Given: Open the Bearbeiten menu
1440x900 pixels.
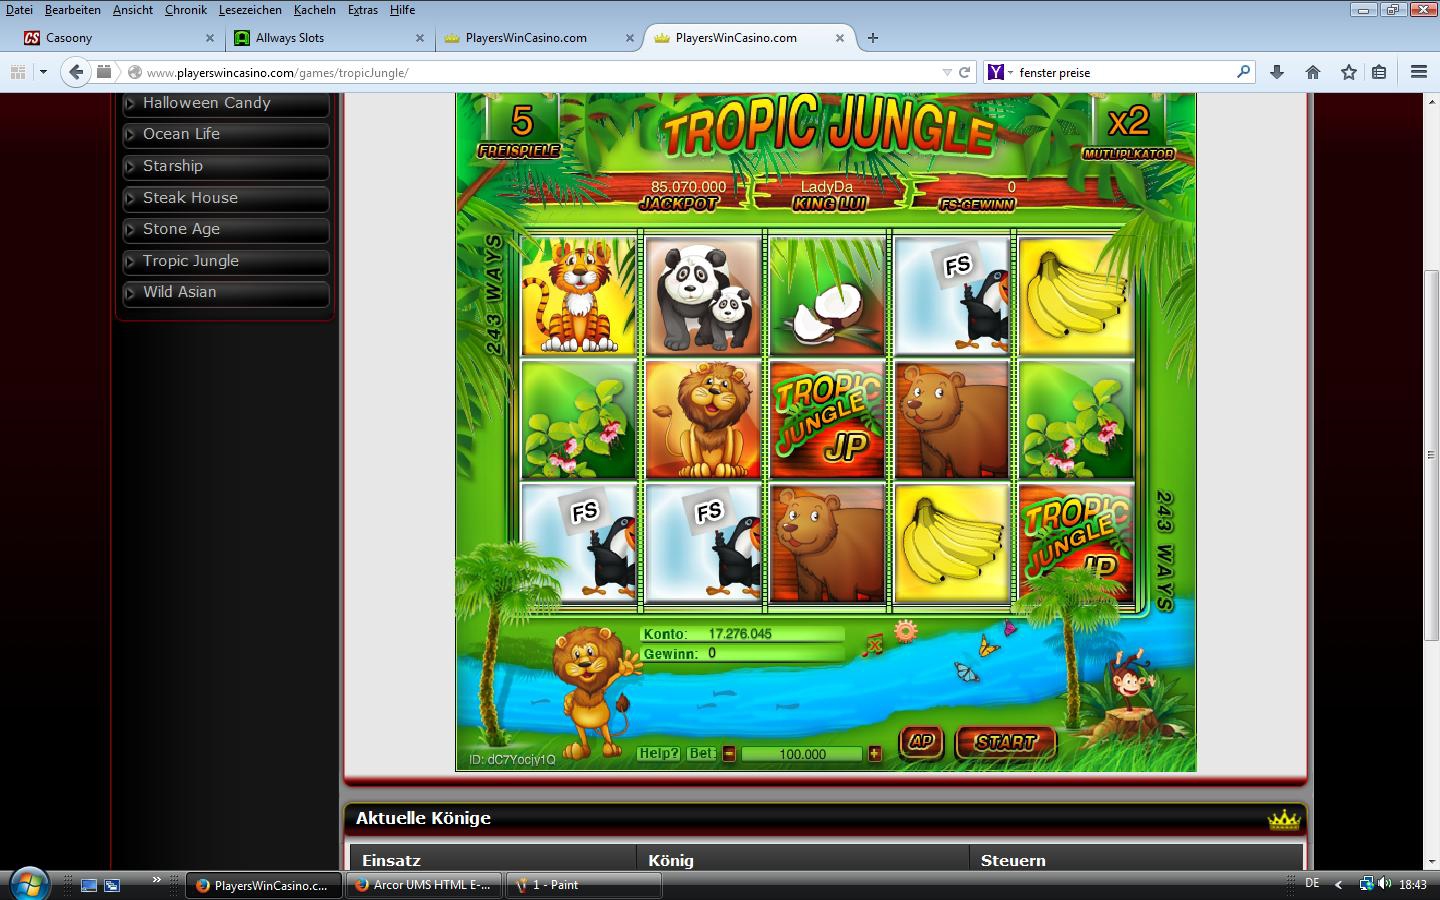Looking at the screenshot, I should click(x=73, y=10).
